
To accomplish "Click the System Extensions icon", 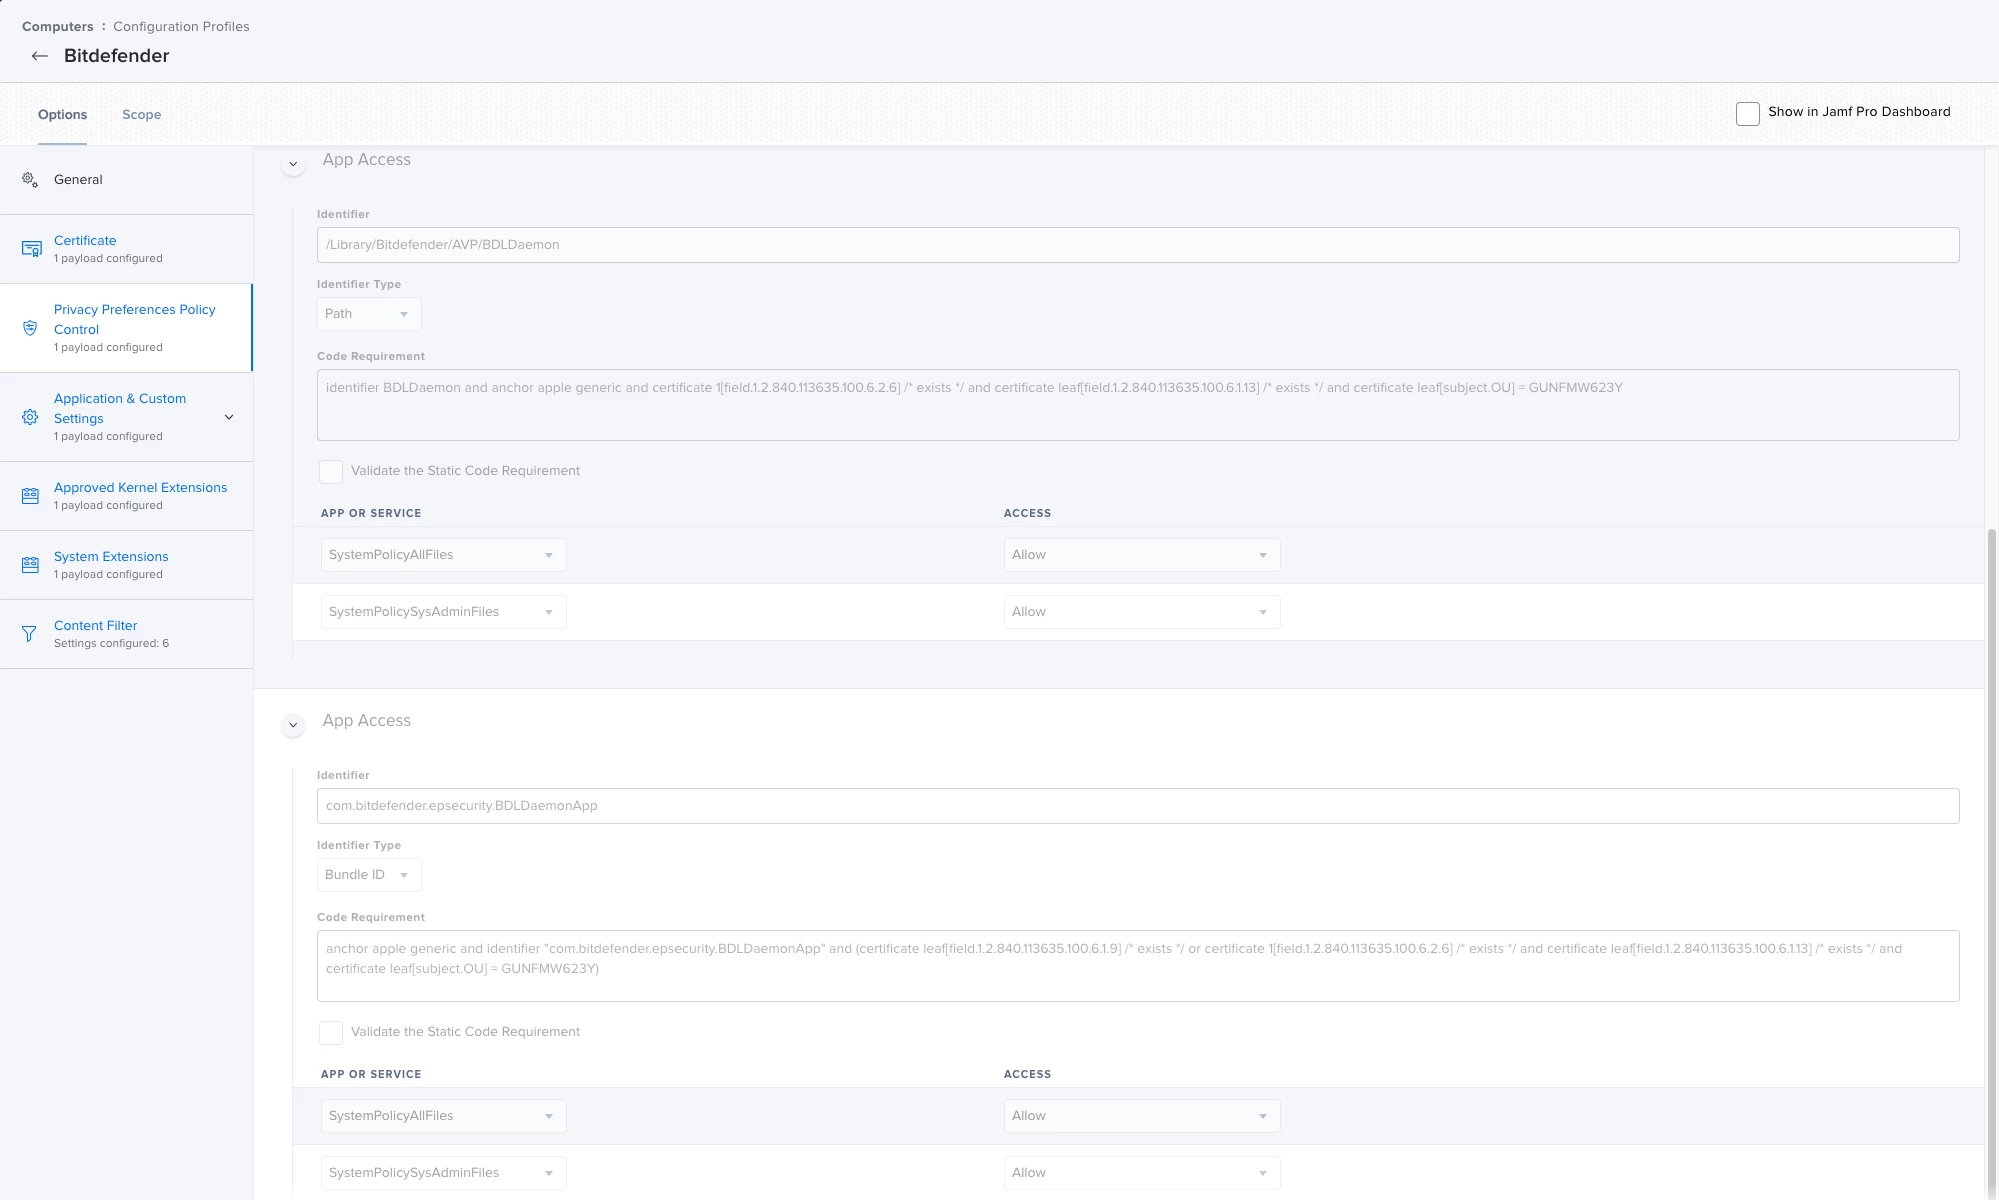I will point(30,565).
